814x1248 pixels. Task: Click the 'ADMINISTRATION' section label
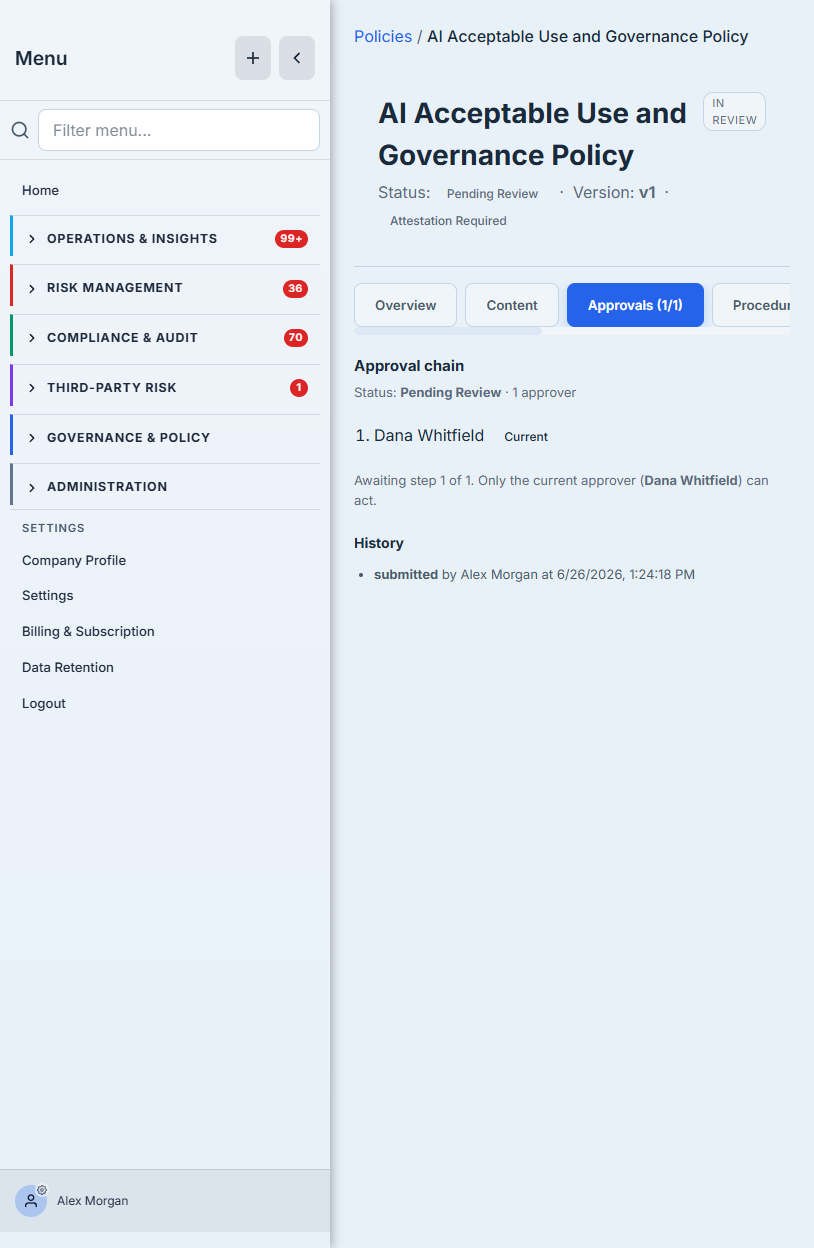[x=107, y=487]
